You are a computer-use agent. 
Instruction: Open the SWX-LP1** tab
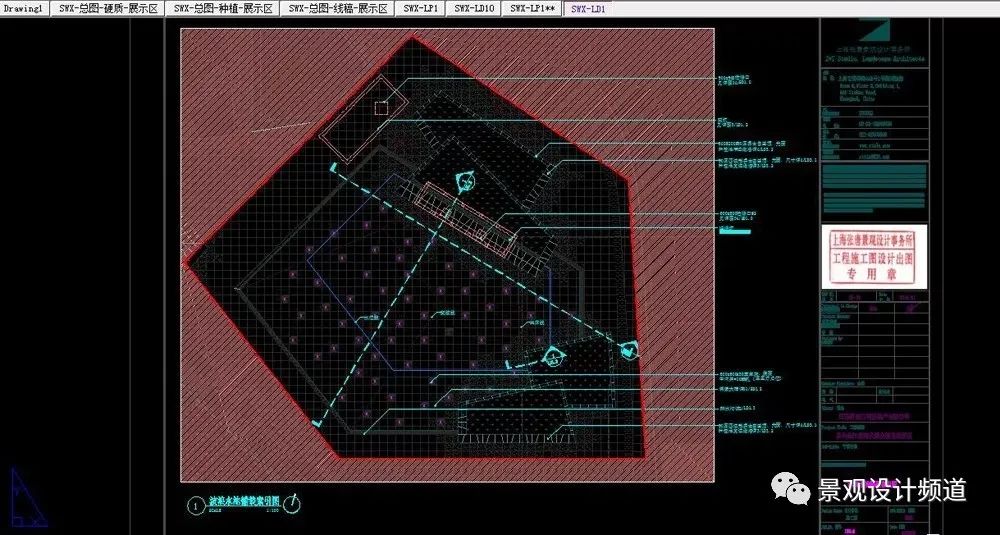click(x=533, y=8)
